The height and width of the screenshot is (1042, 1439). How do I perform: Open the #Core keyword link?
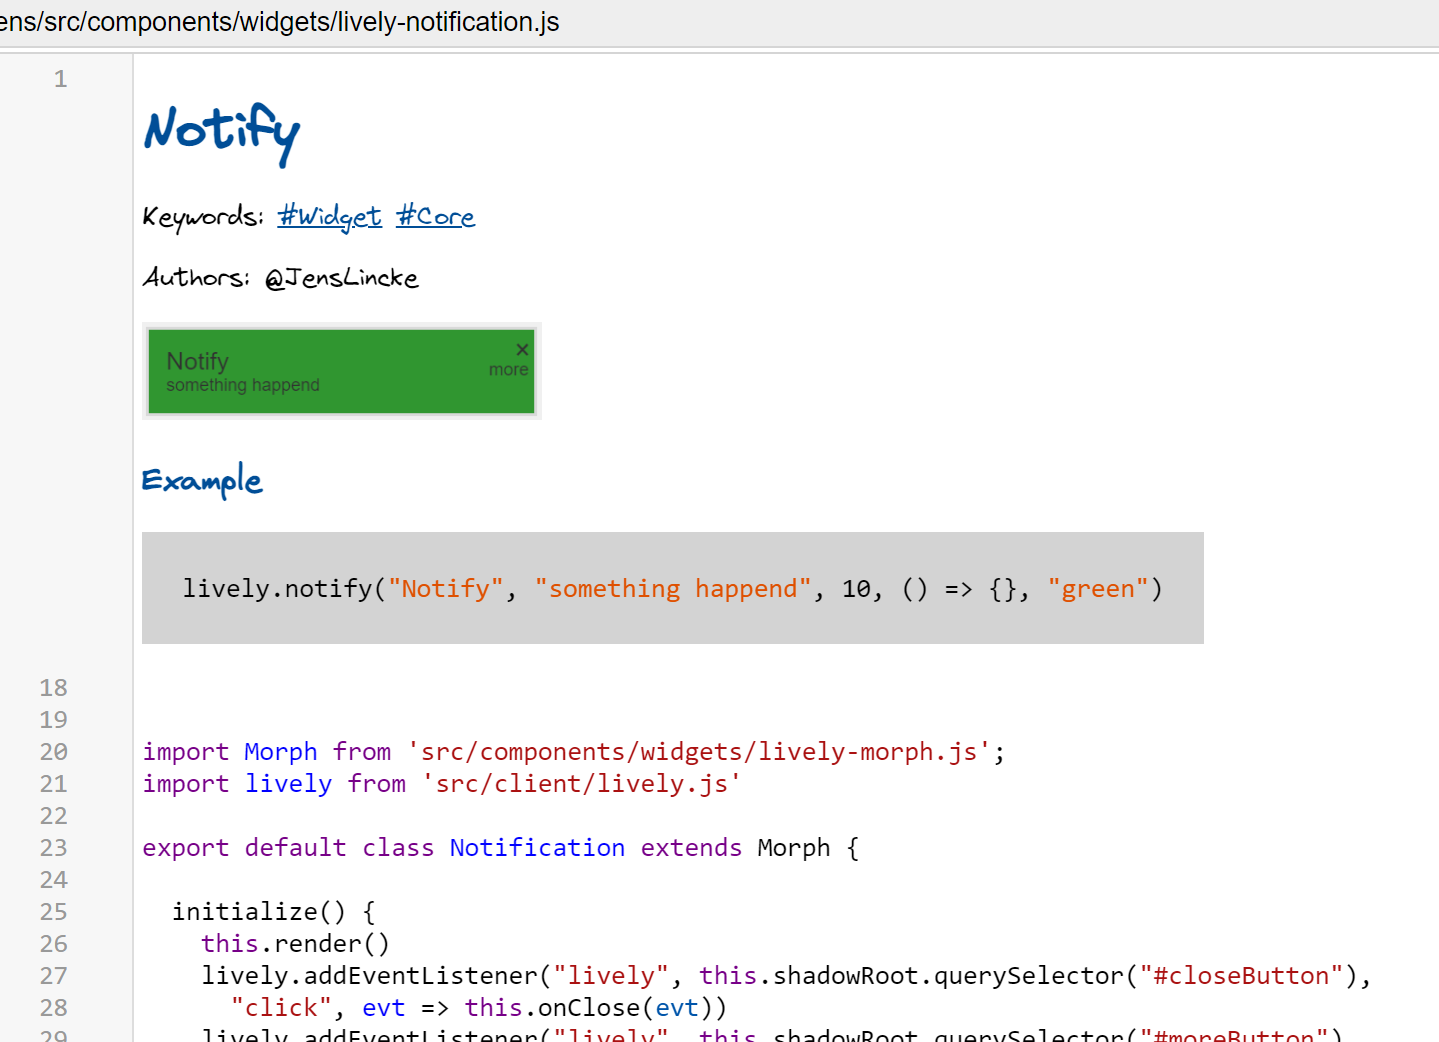(435, 216)
